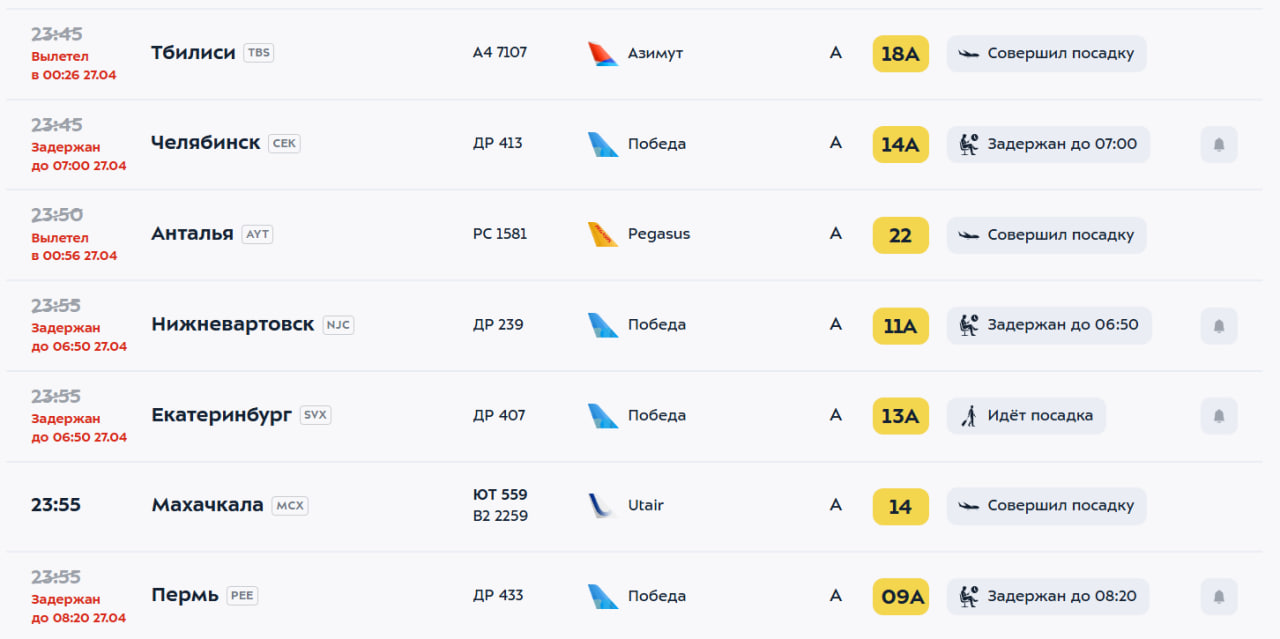Viewport: 1280px width, 639px height.
Task: Click status 'Задержан до 07:00'
Action: 1061,144
